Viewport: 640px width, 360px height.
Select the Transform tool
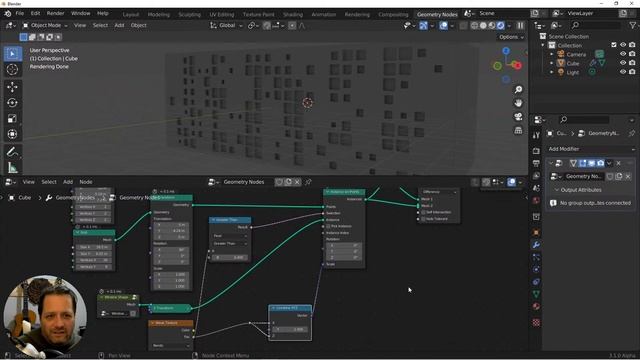pyautogui.click(x=12, y=134)
